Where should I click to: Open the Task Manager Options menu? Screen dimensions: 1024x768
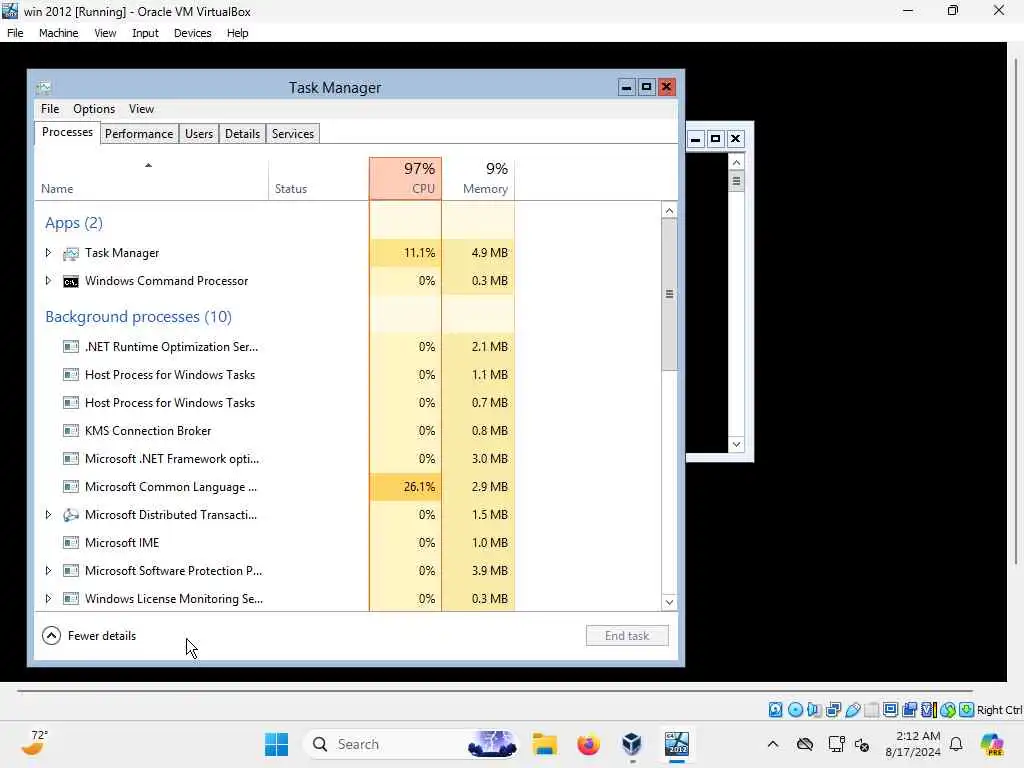[94, 109]
